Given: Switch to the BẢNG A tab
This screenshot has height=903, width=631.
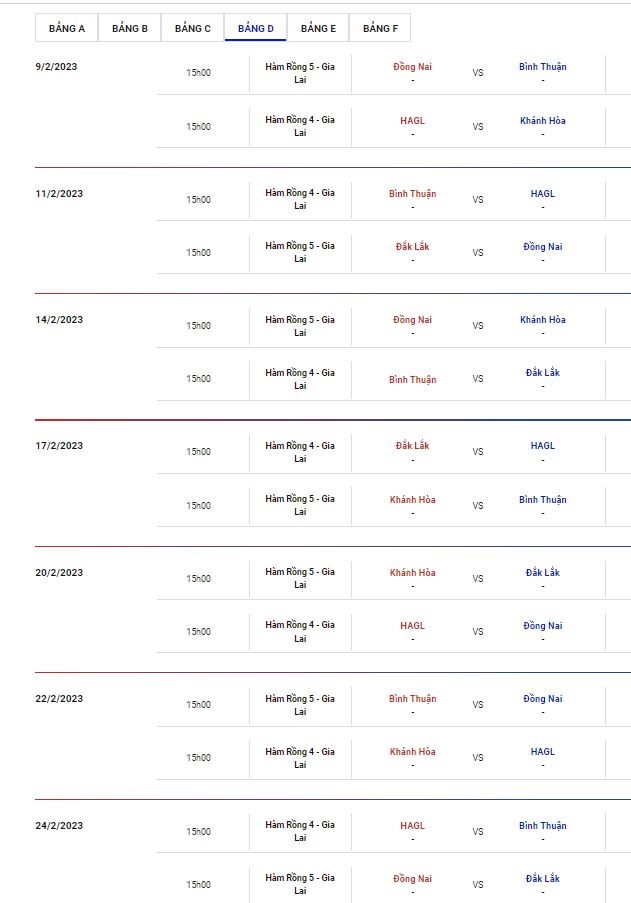Looking at the screenshot, I should pyautogui.click(x=67, y=28).
